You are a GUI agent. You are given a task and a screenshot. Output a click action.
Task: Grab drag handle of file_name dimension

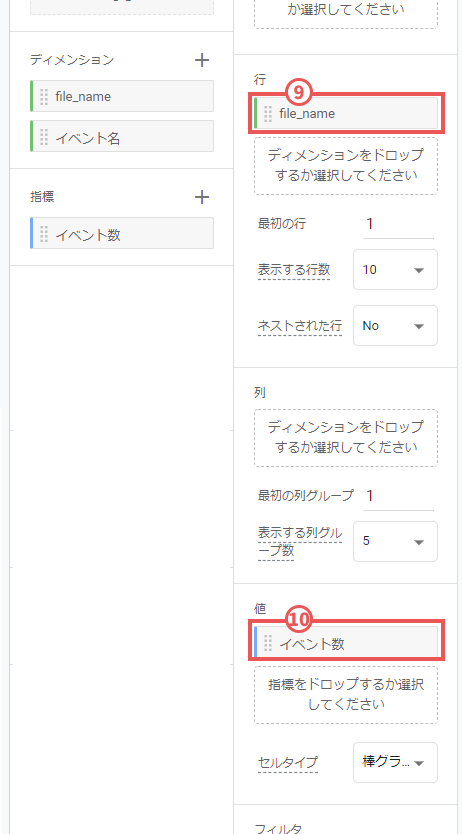point(44,96)
